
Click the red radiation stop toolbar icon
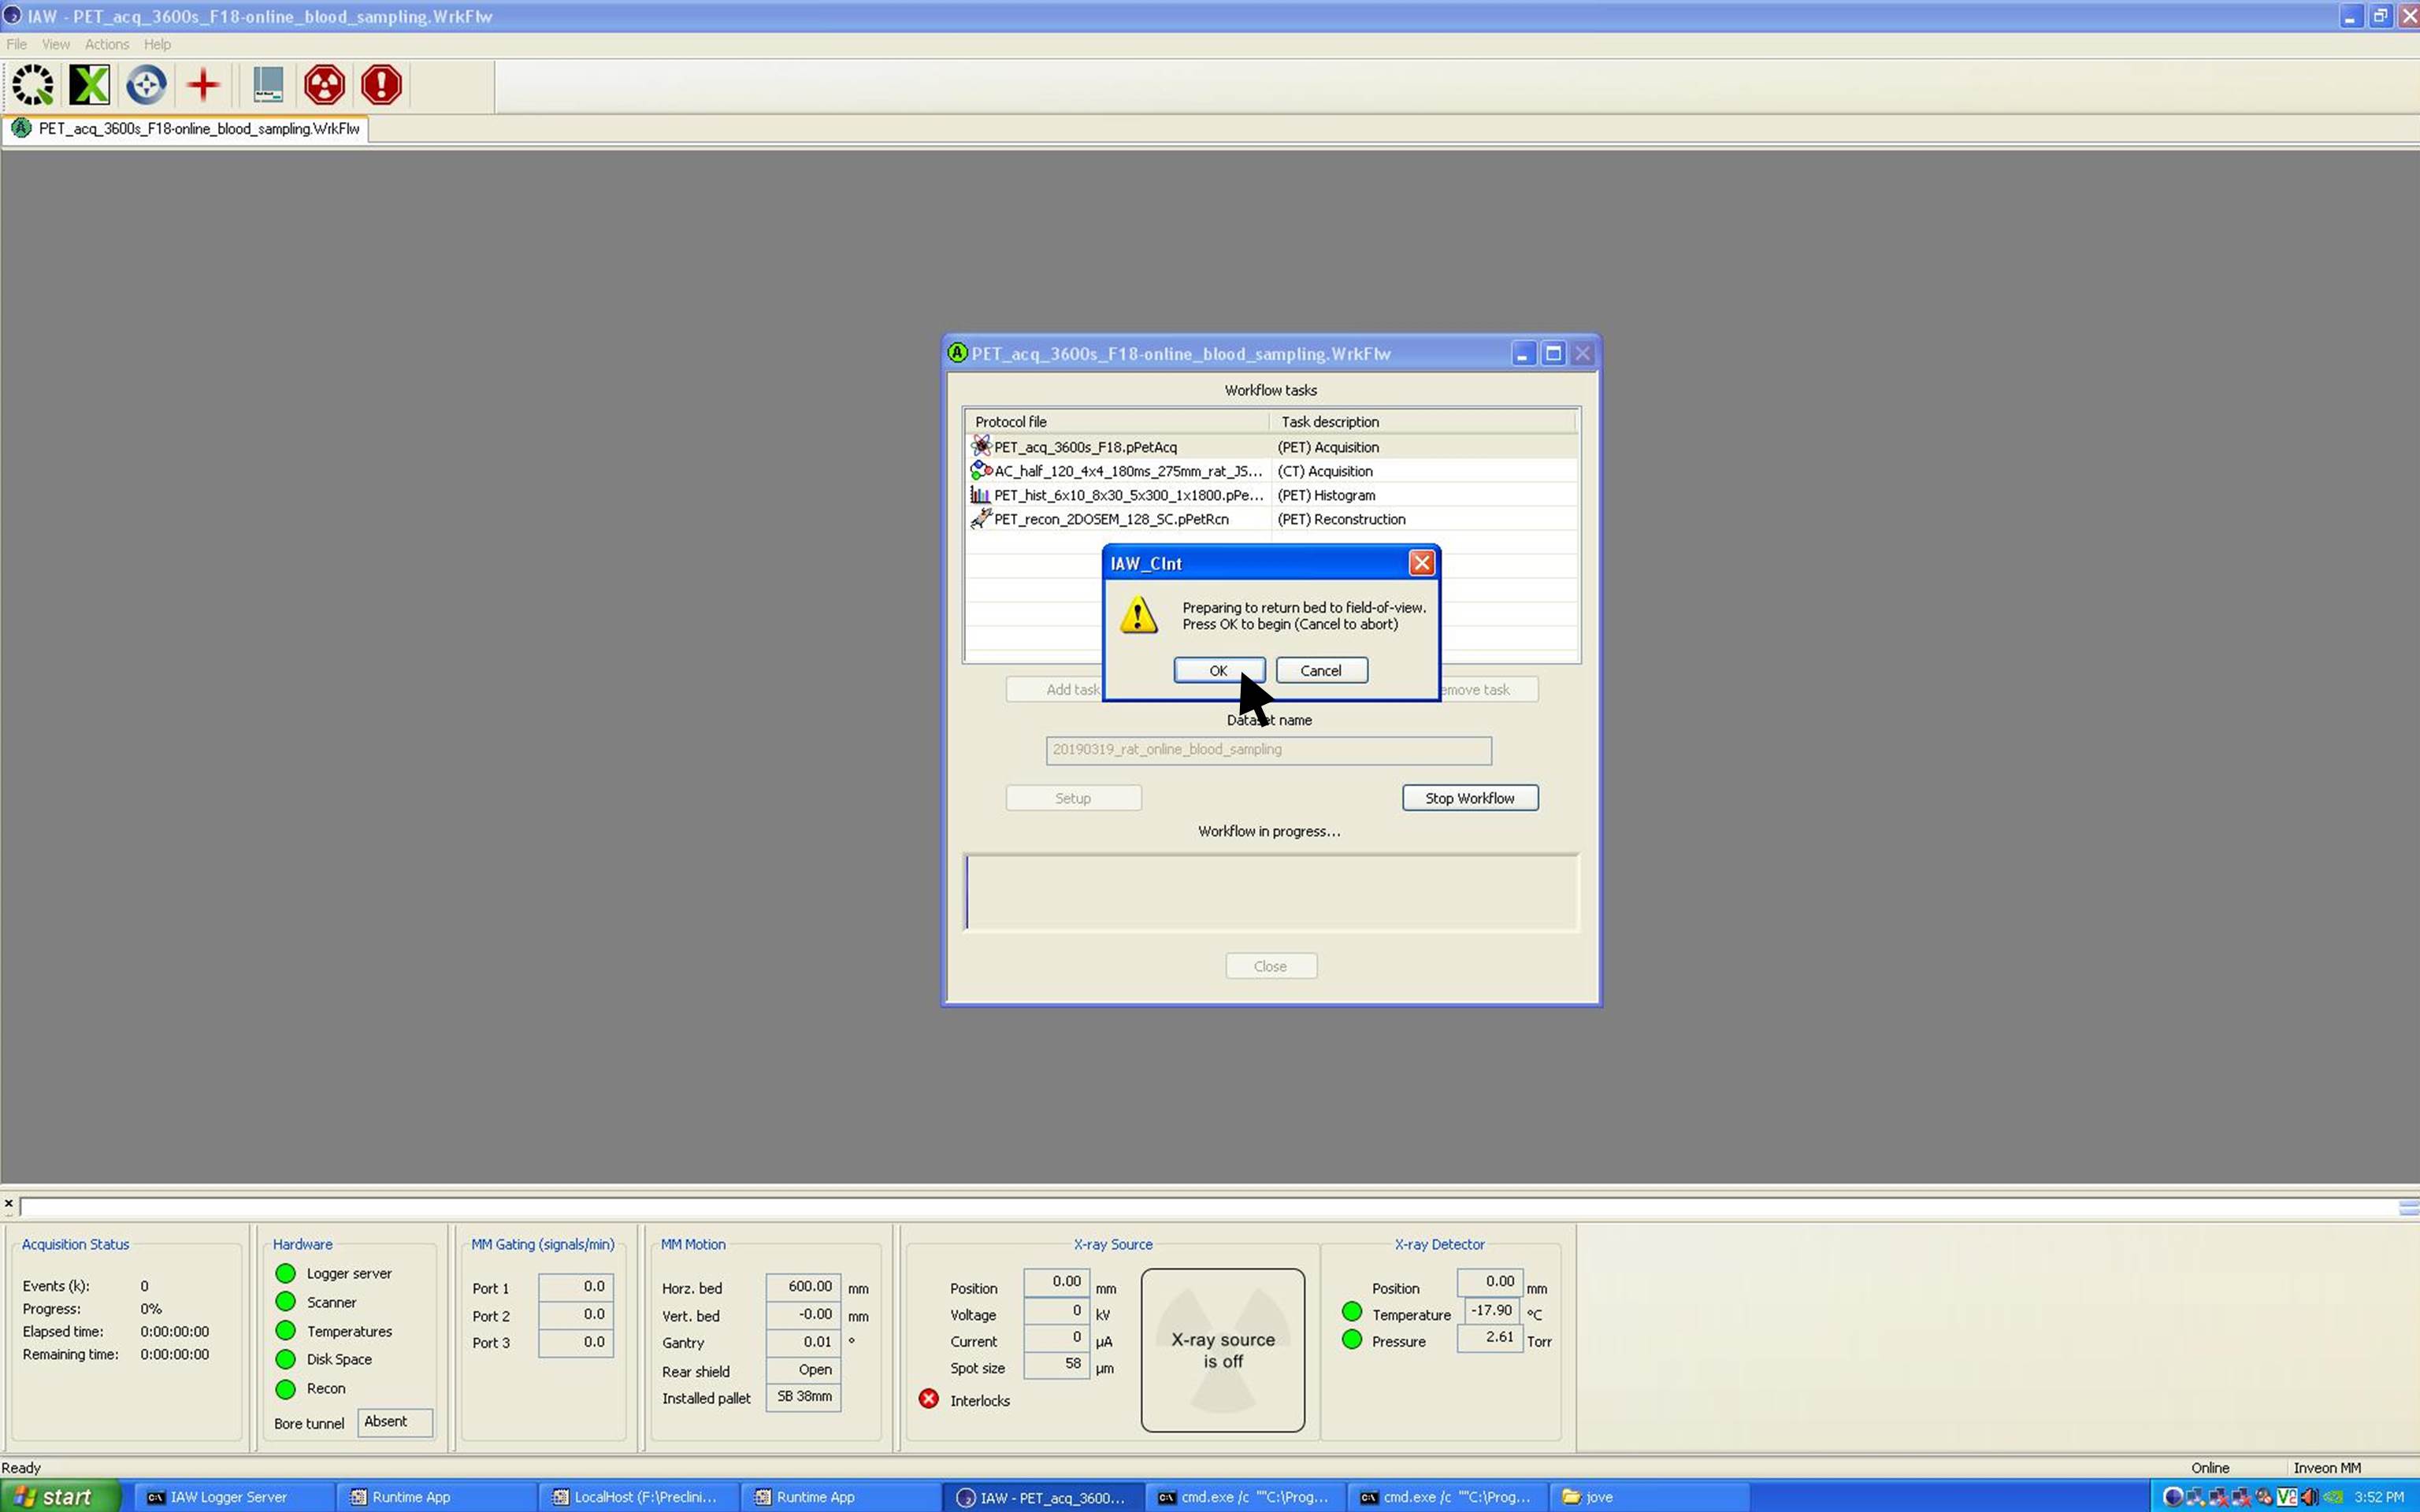point(324,85)
